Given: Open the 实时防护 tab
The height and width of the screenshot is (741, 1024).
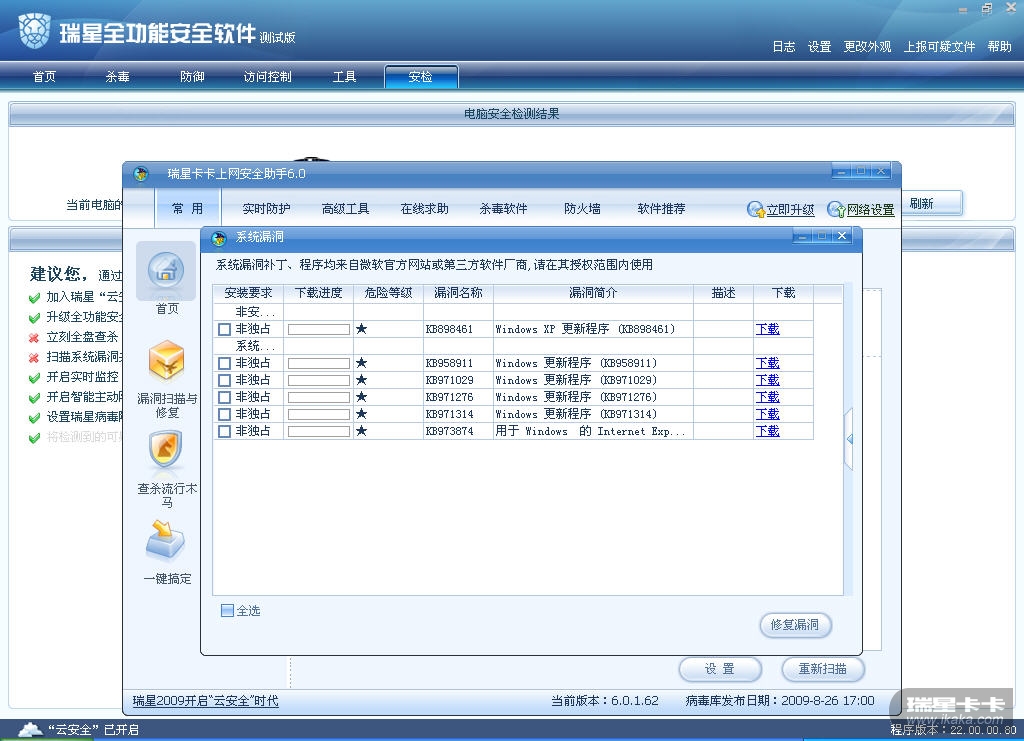Looking at the screenshot, I should (266, 208).
